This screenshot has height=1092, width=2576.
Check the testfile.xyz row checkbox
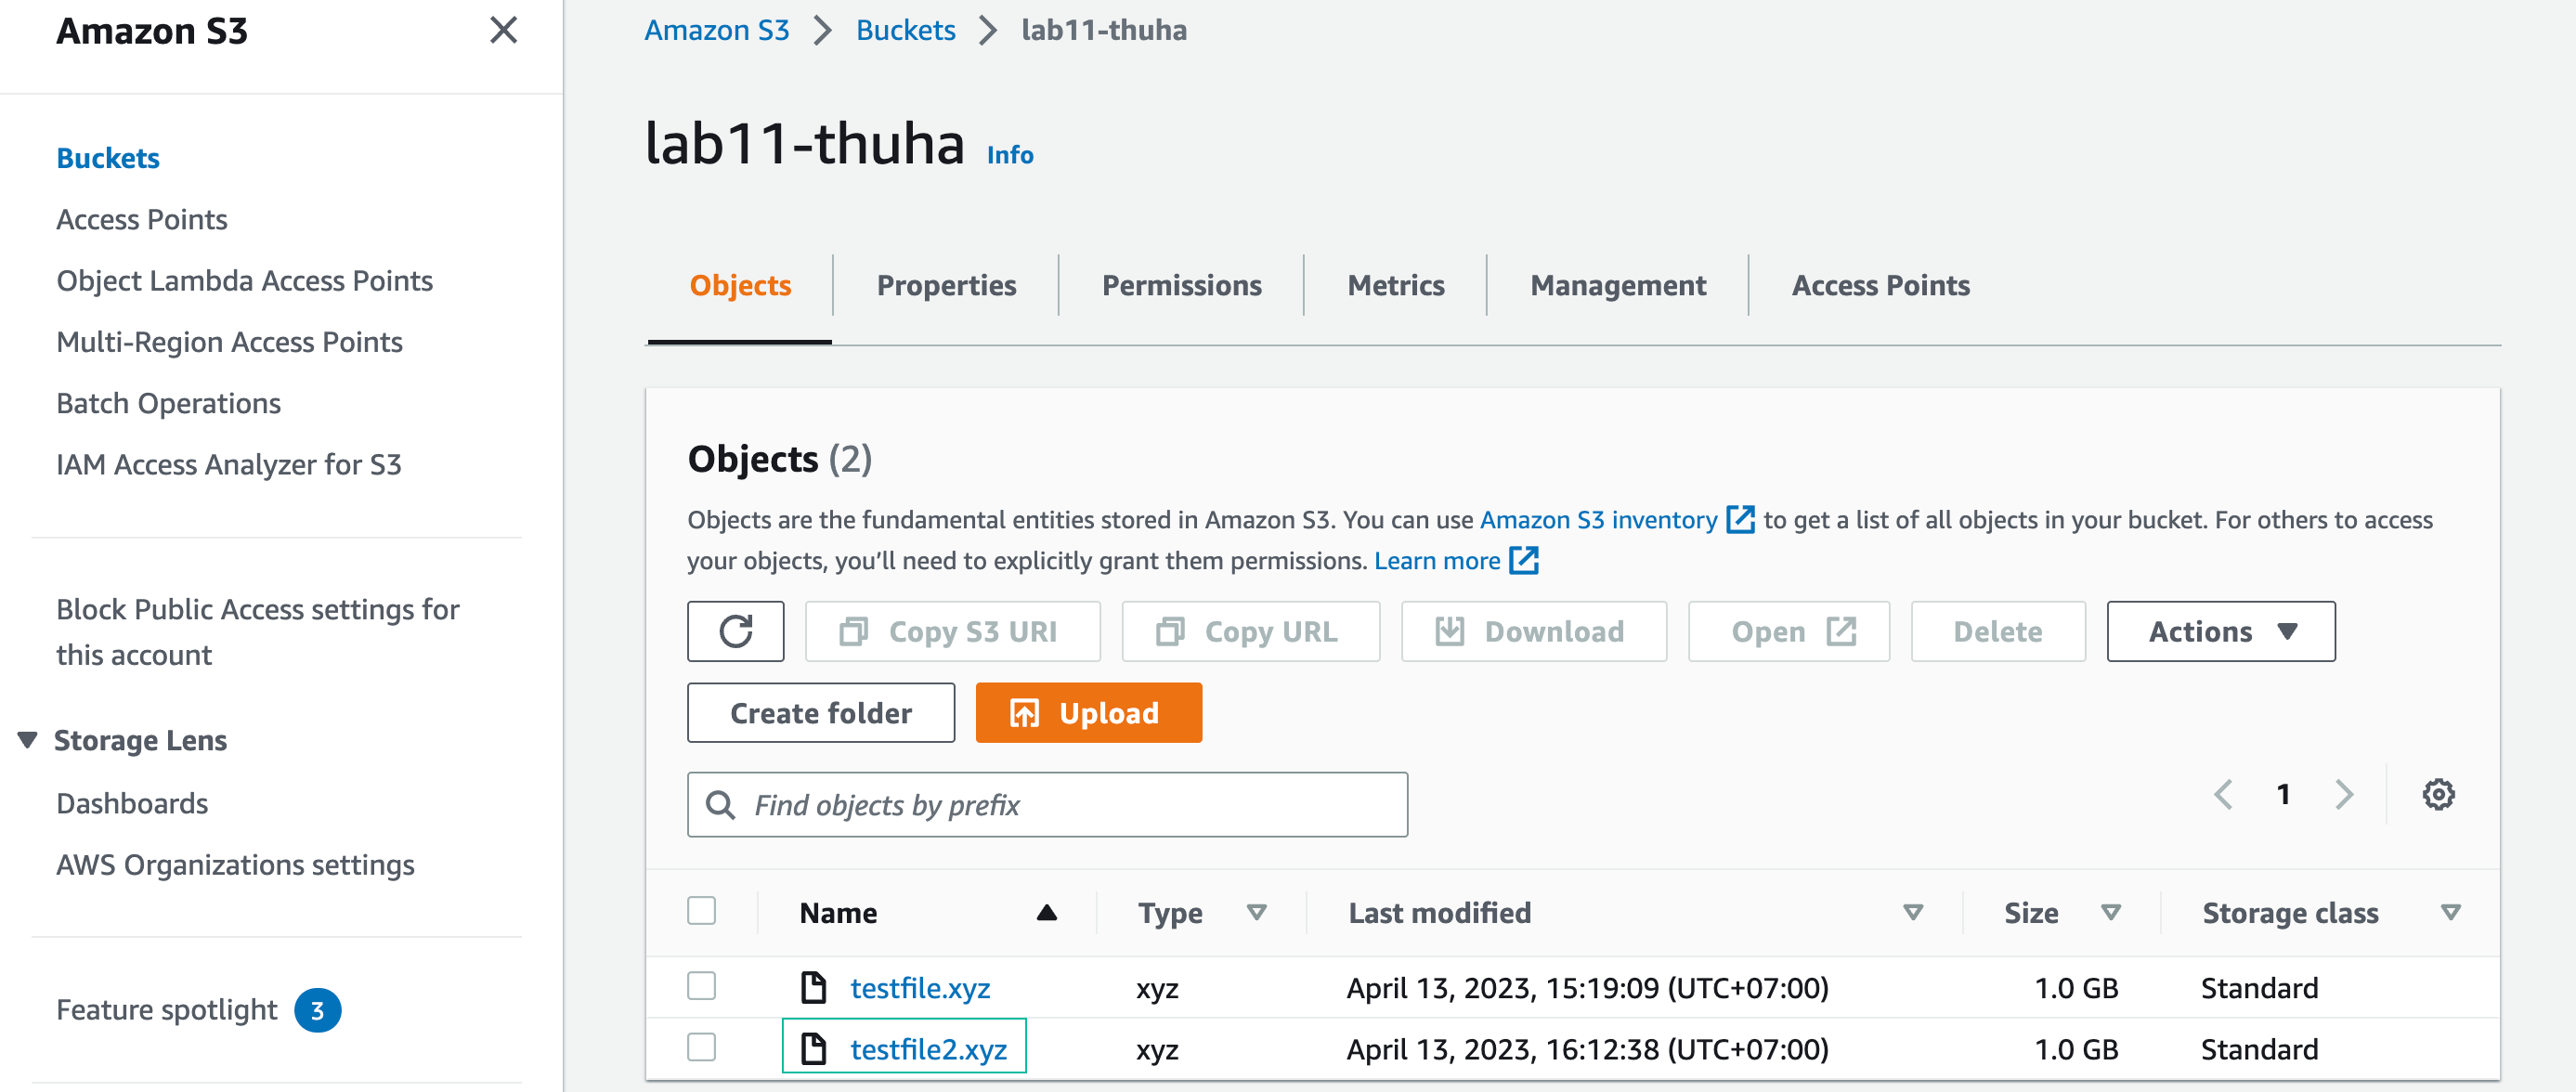tap(701, 986)
